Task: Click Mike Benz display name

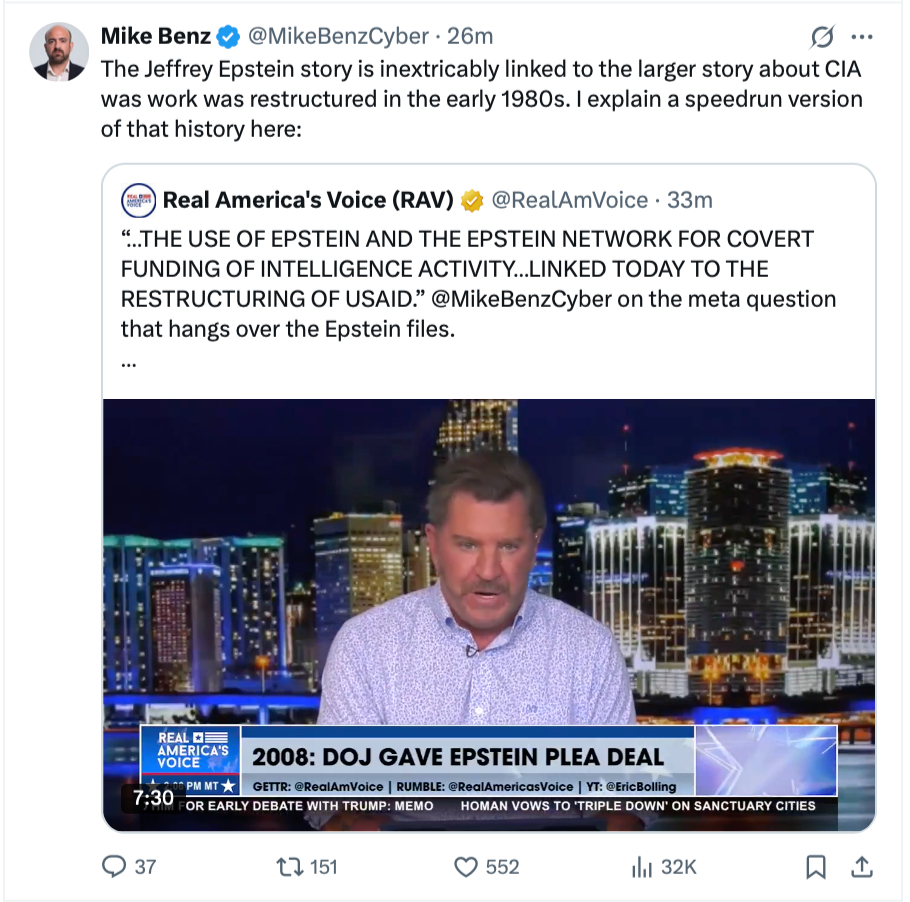Action: [x=155, y=36]
